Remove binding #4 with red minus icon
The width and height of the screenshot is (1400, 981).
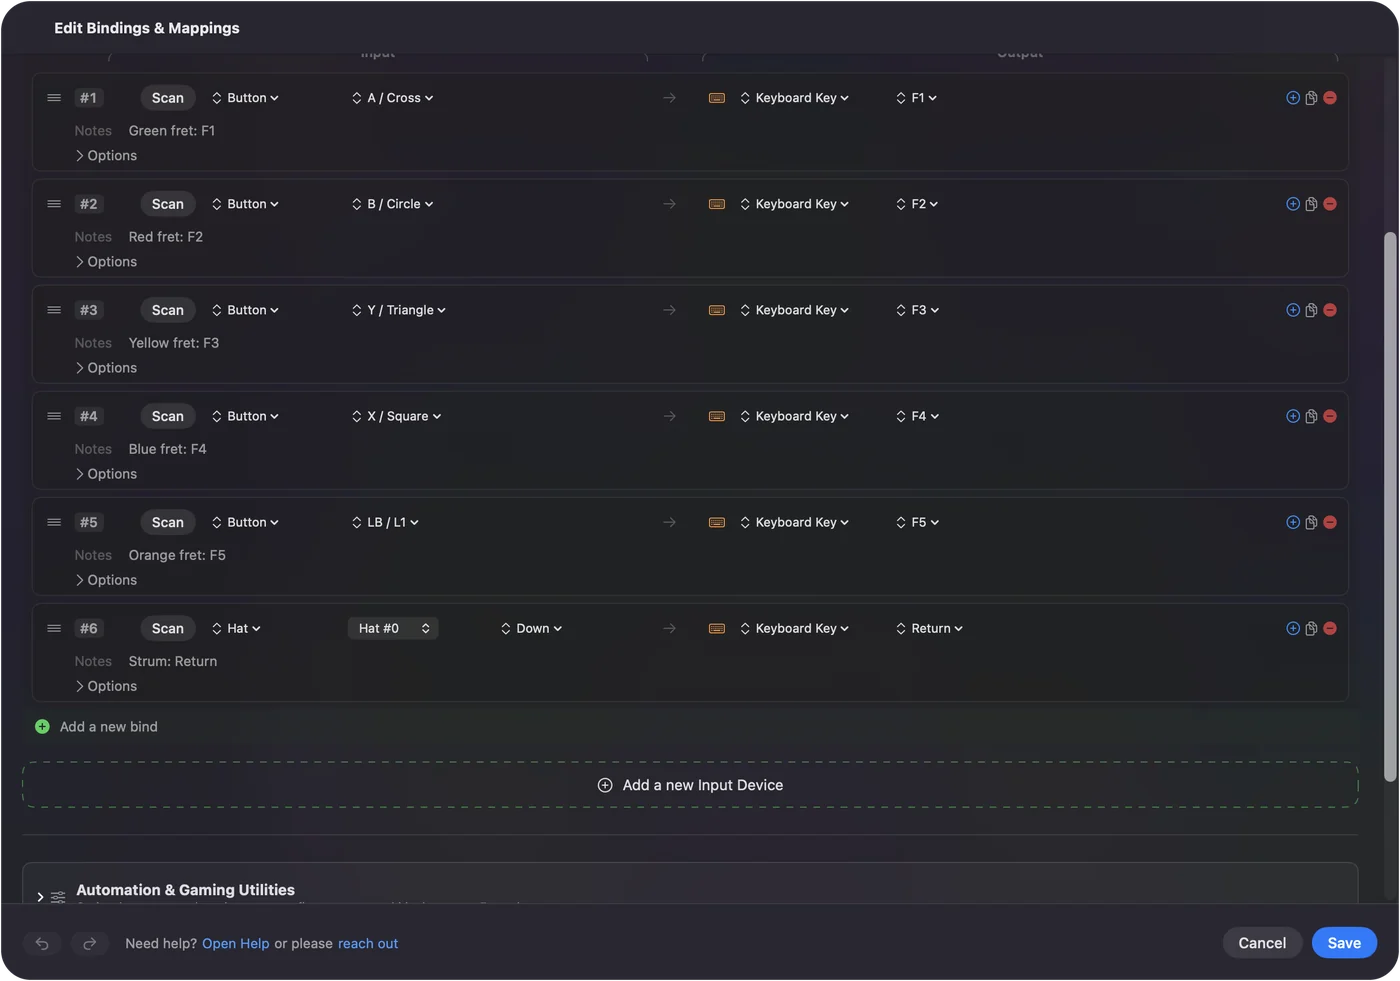[1330, 416]
